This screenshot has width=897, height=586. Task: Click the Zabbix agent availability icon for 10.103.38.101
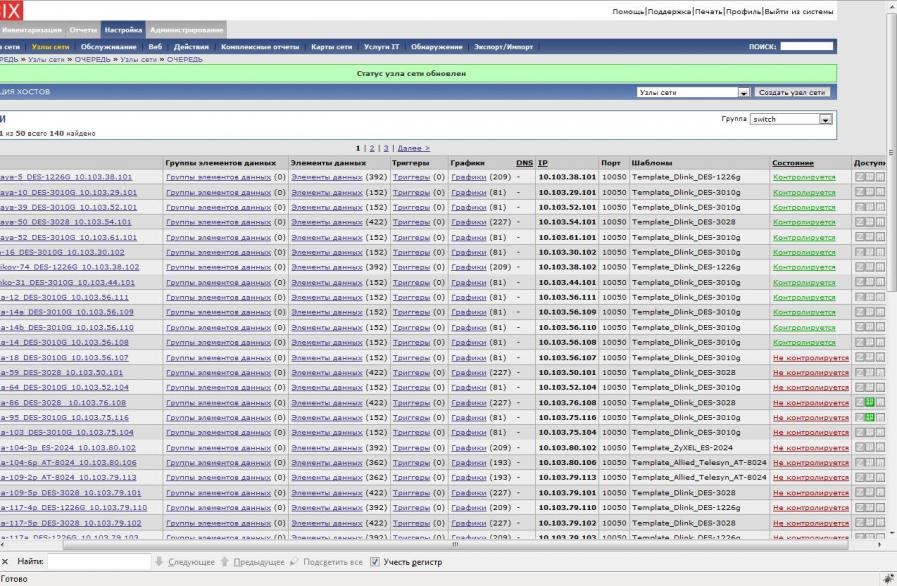click(859, 177)
